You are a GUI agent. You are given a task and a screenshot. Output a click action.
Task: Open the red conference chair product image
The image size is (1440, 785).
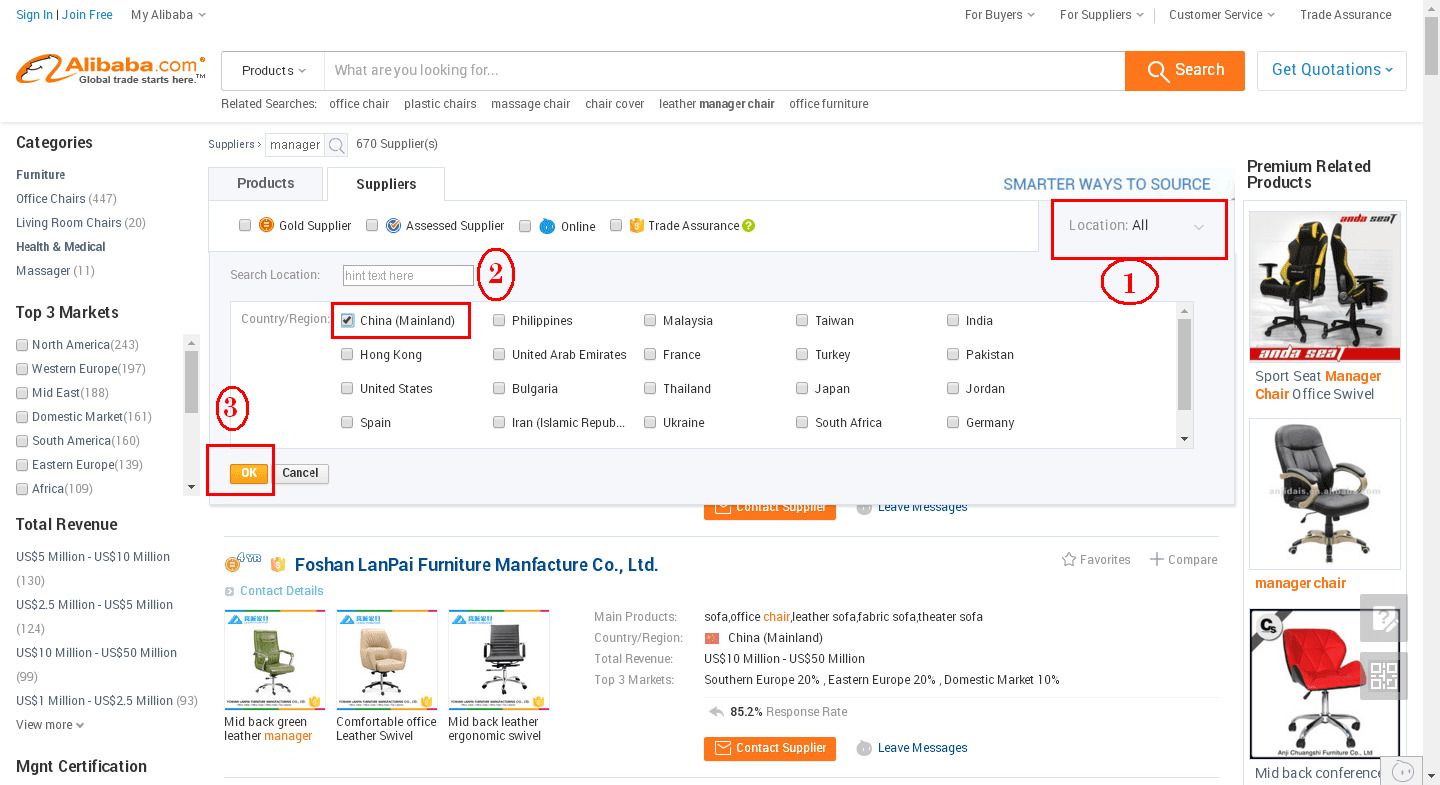pos(1325,684)
